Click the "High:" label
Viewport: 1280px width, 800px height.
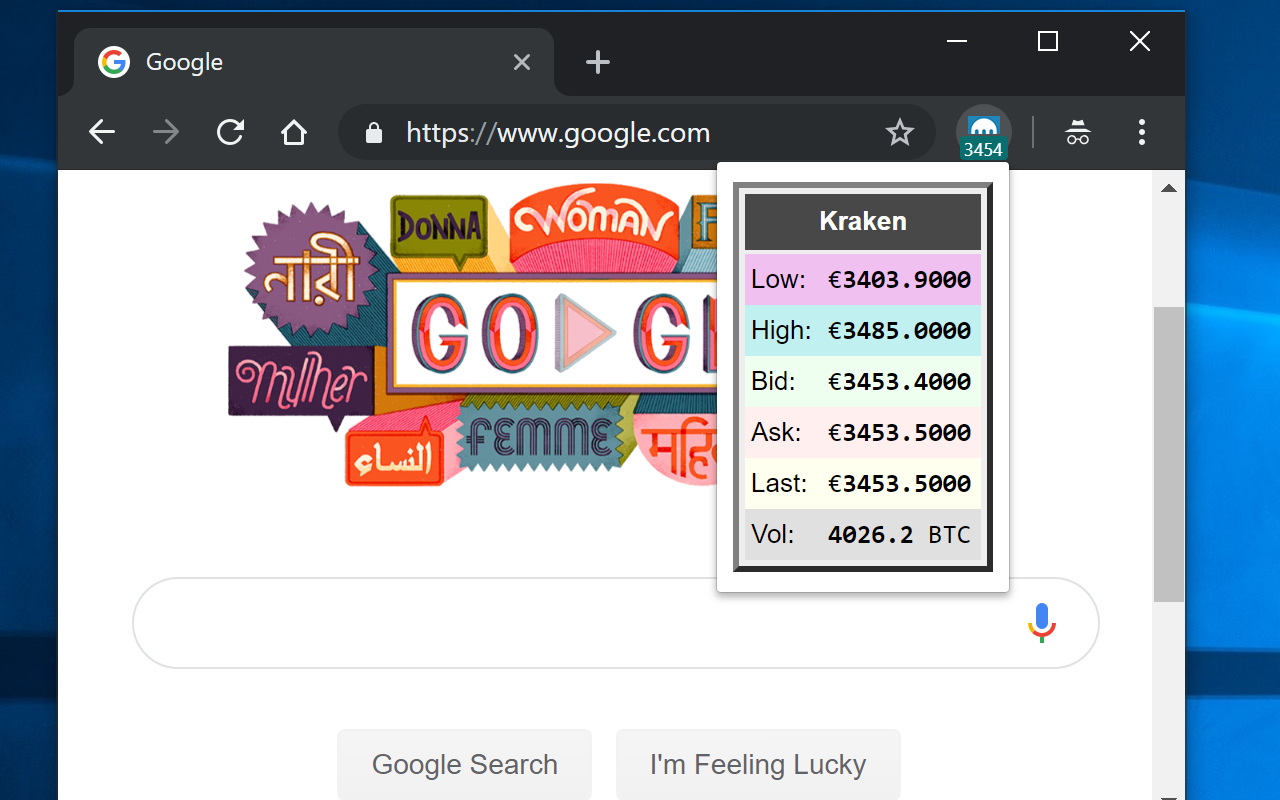781,330
